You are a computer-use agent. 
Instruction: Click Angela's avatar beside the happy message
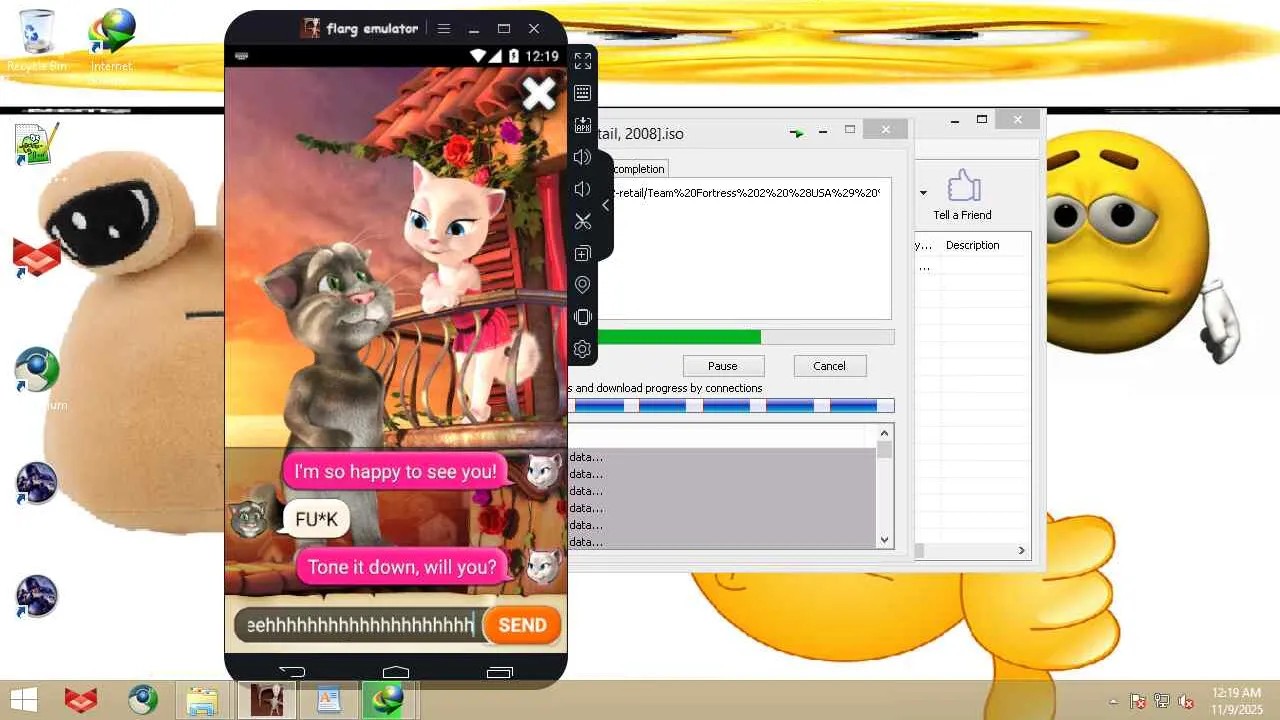tap(543, 470)
